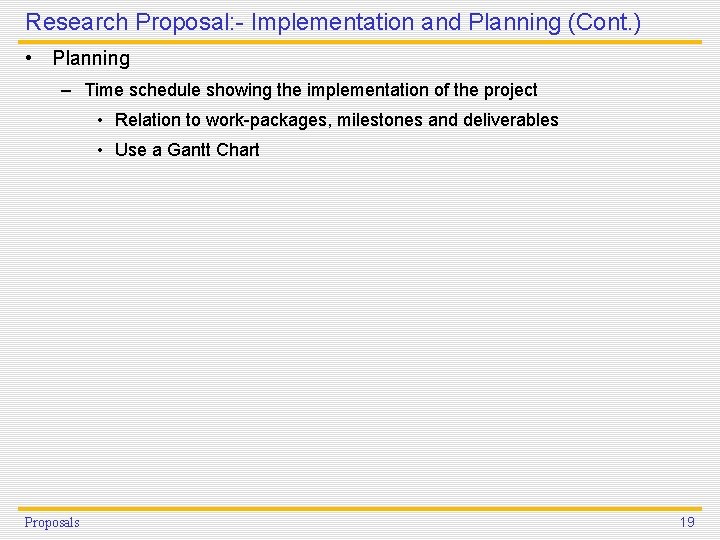
Task: Click the 'Proposals' footer label
Action: pos(52,522)
